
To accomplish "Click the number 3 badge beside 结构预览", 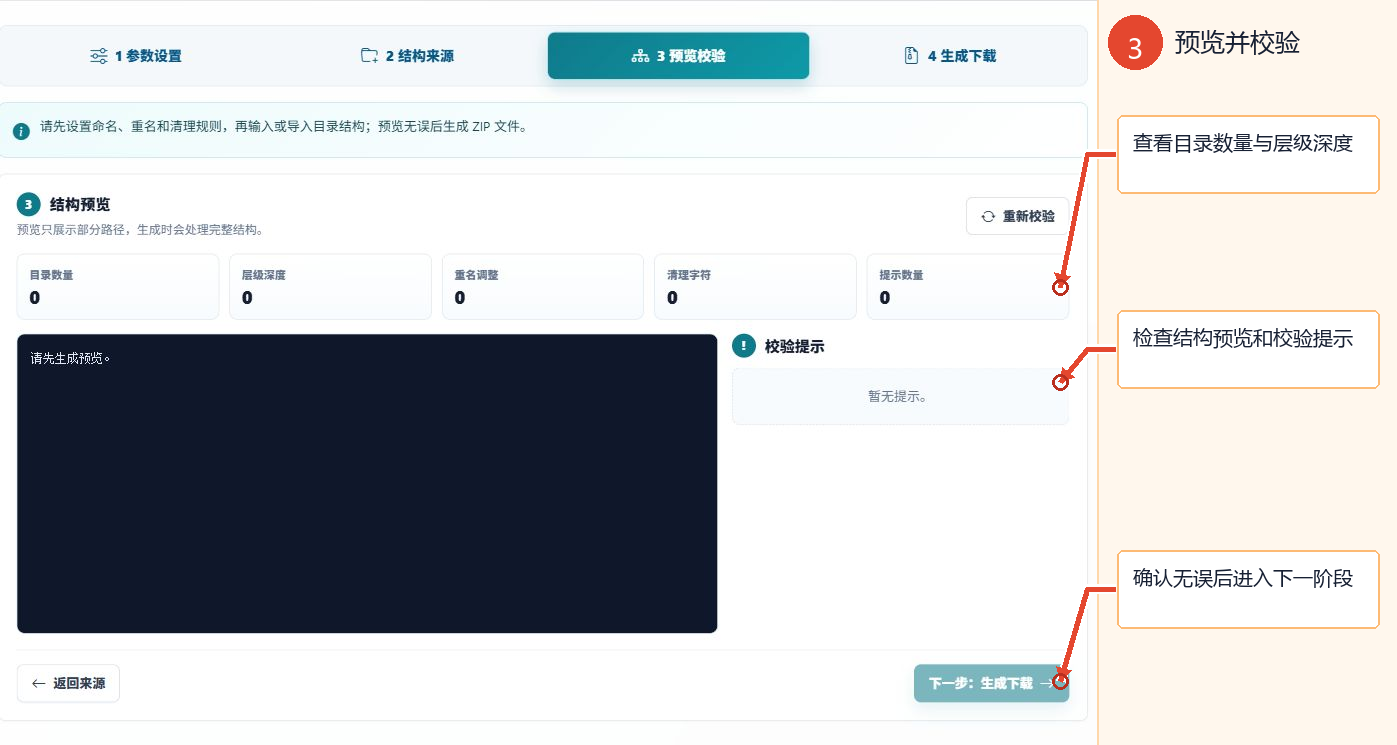I will pos(29,204).
